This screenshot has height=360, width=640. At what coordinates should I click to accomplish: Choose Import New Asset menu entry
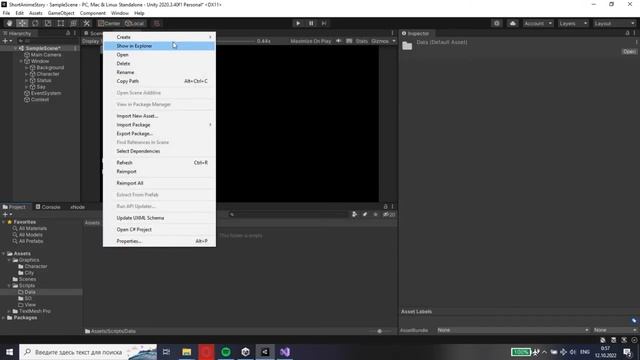click(159, 116)
